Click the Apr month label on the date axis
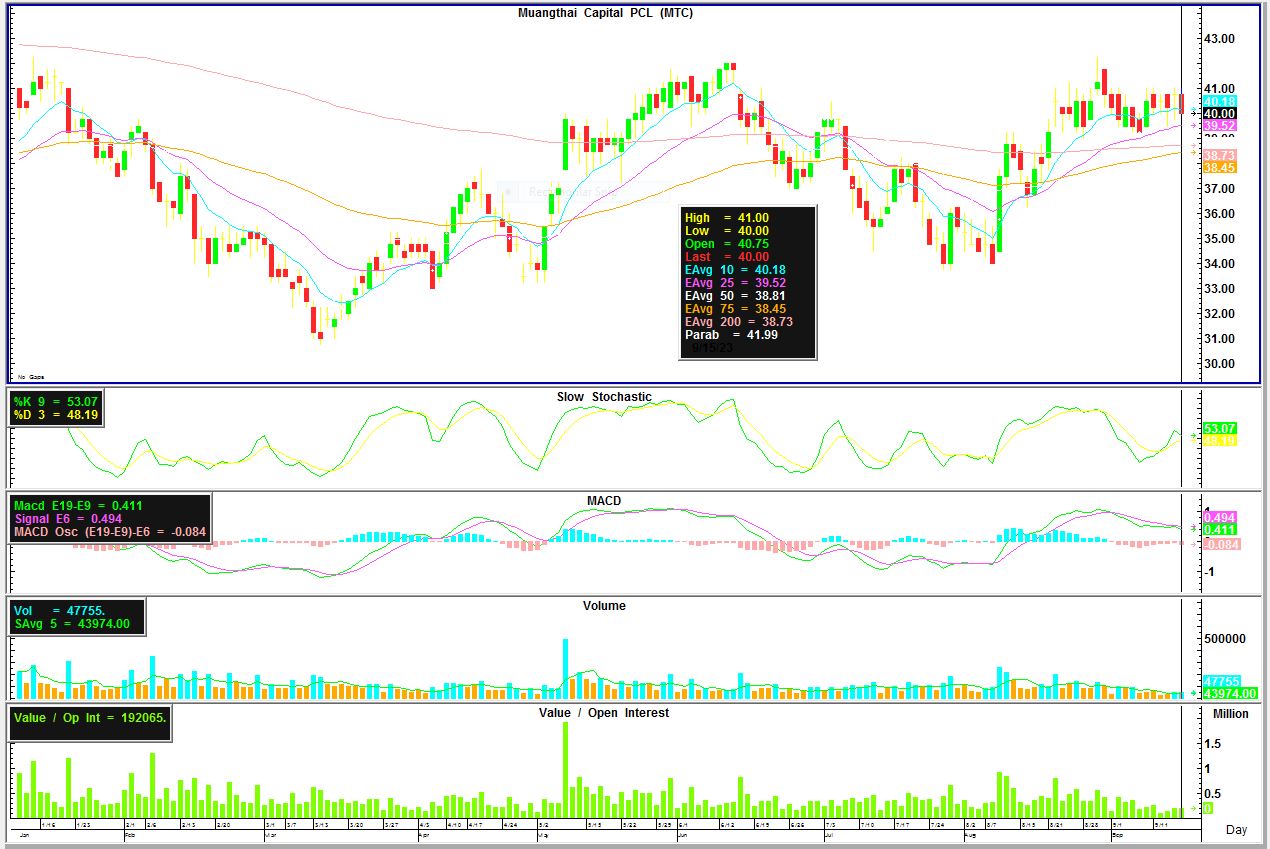This screenshot has width=1270, height=849. 423,833
